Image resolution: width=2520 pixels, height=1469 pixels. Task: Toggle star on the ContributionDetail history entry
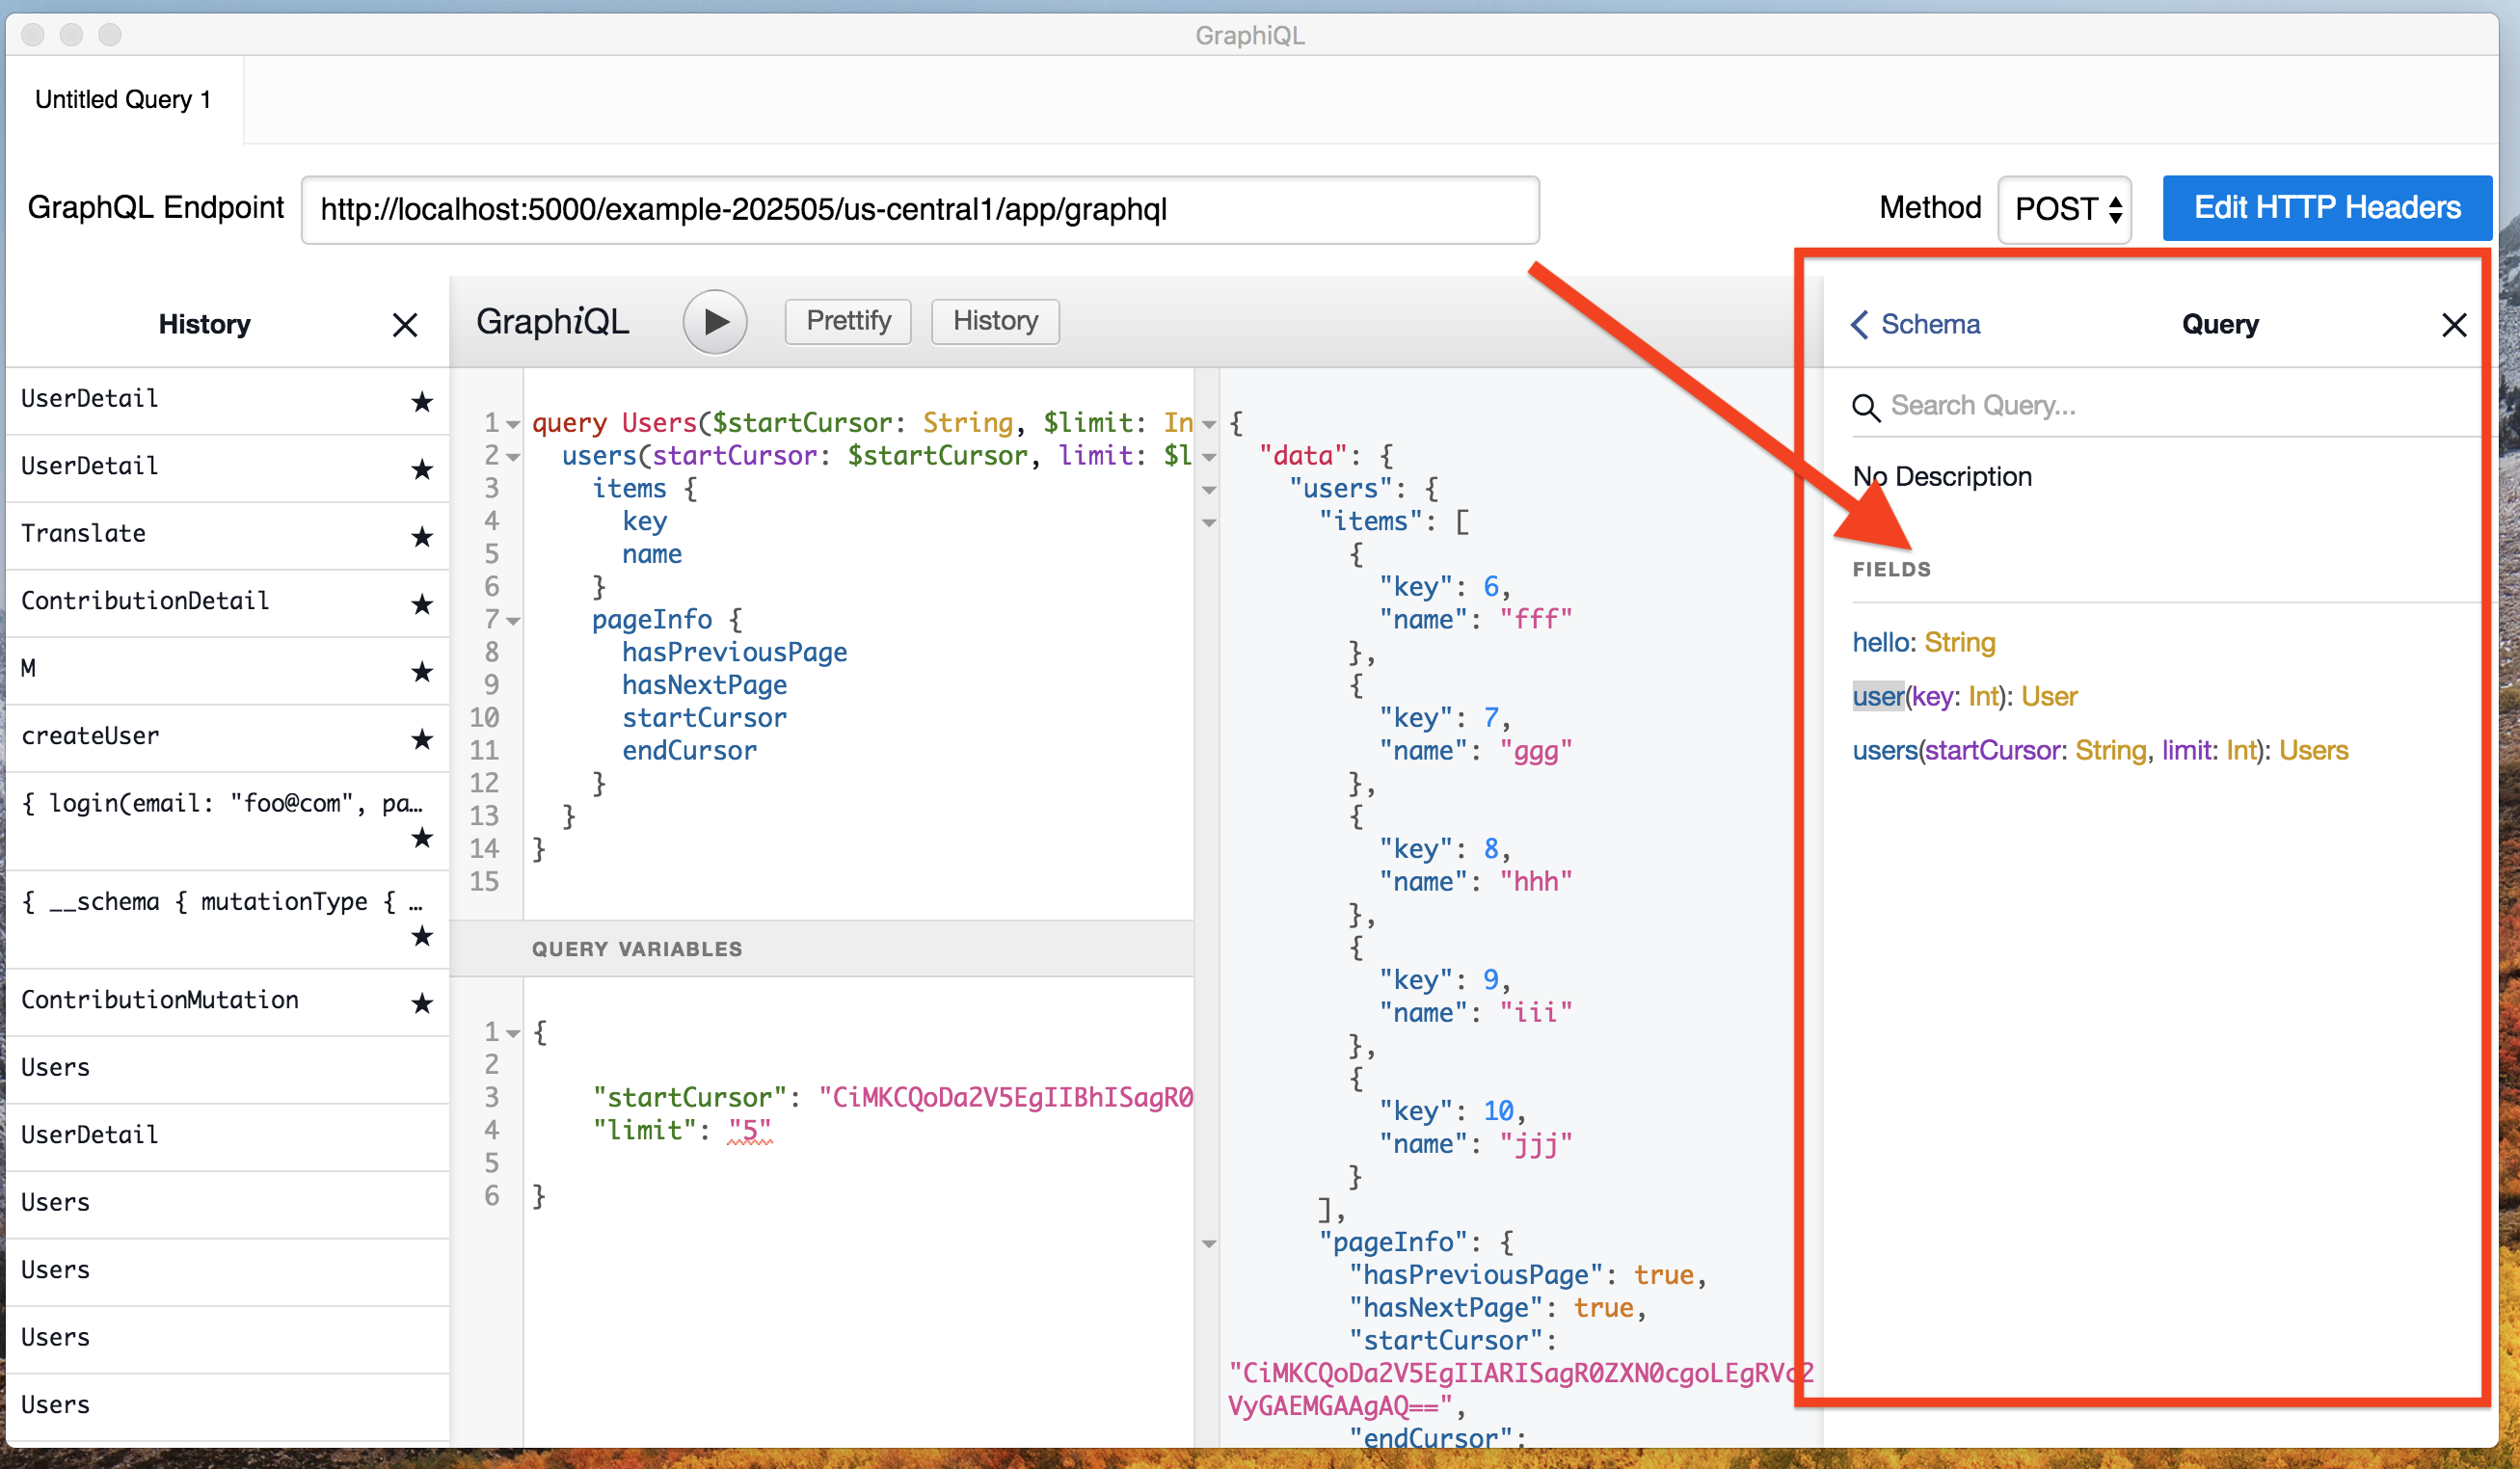click(x=422, y=604)
